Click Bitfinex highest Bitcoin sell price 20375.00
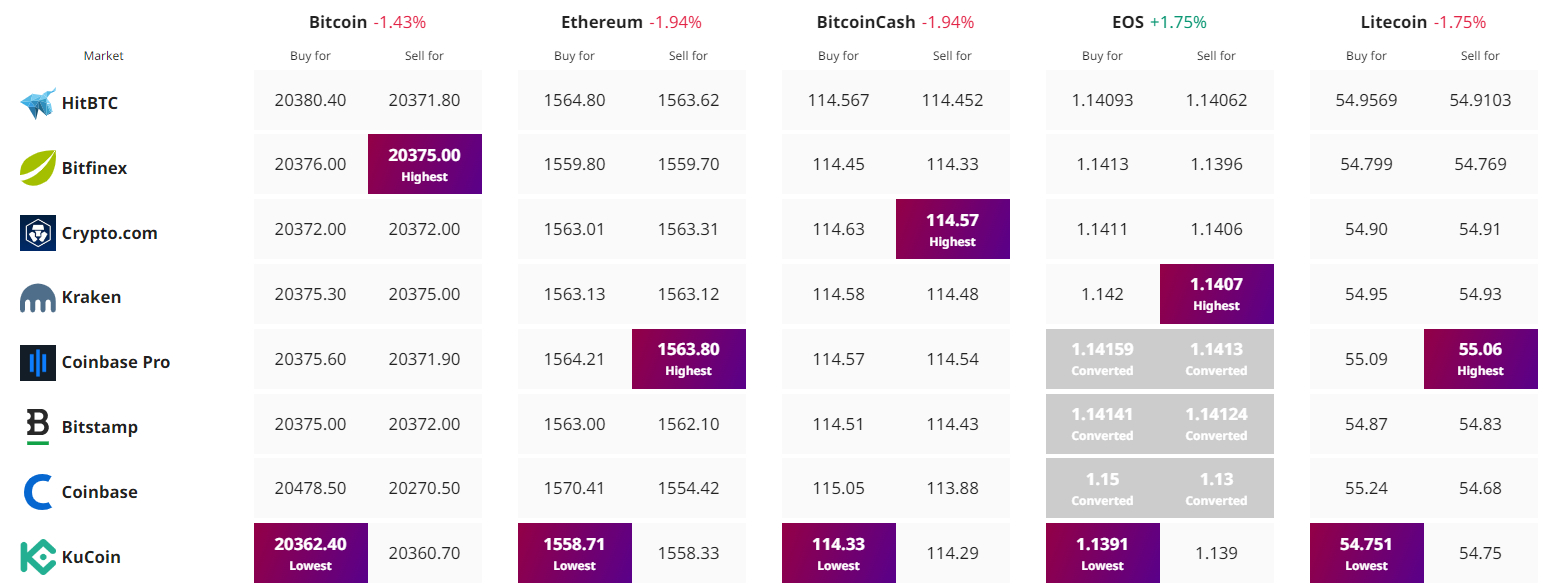Image resolution: width=1543 pixels, height=586 pixels. click(x=425, y=164)
